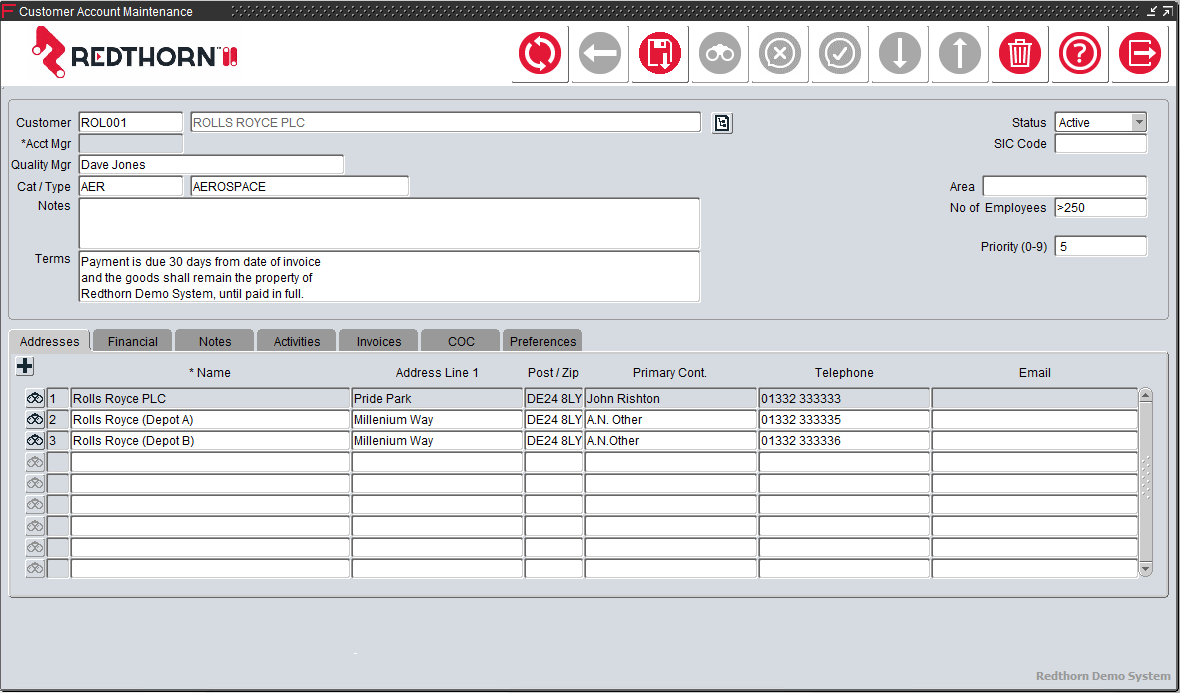The width and height of the screenshot is (1180, 693).
Task: Click the address grid scrollbar down arrow
Action: coord(1145,570)
